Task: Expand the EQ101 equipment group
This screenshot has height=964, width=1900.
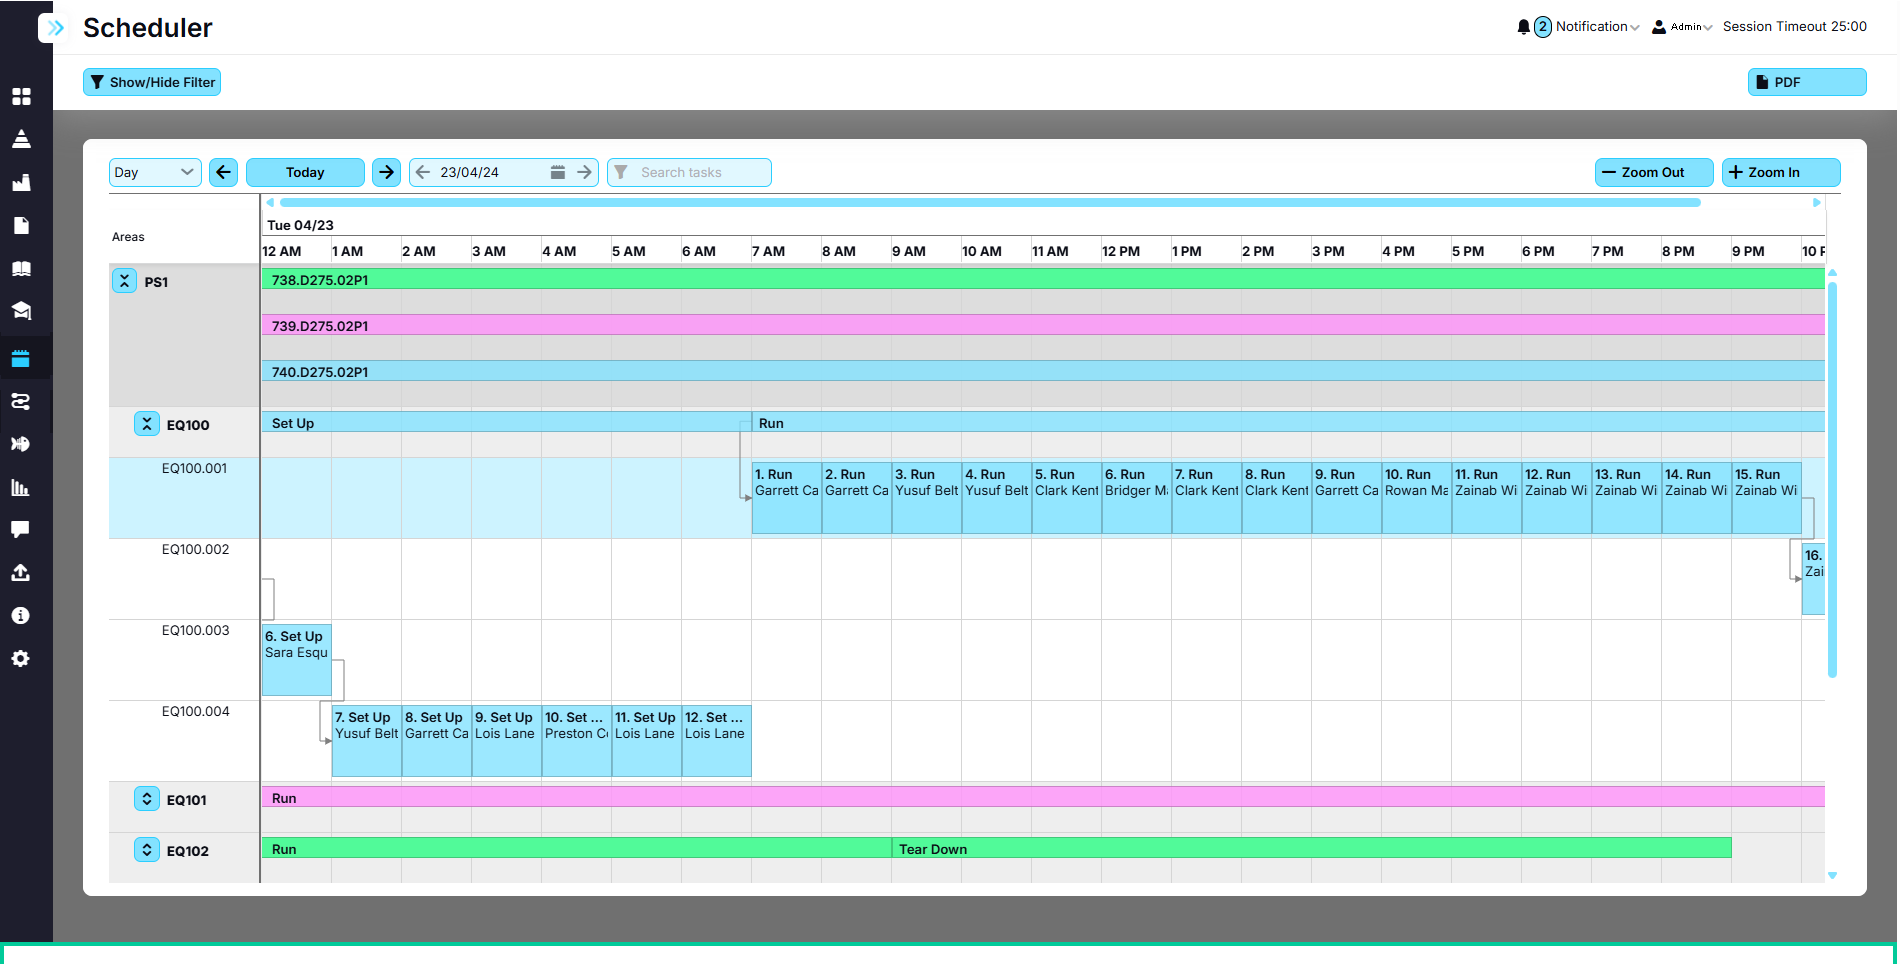Action: click(146, 799)
